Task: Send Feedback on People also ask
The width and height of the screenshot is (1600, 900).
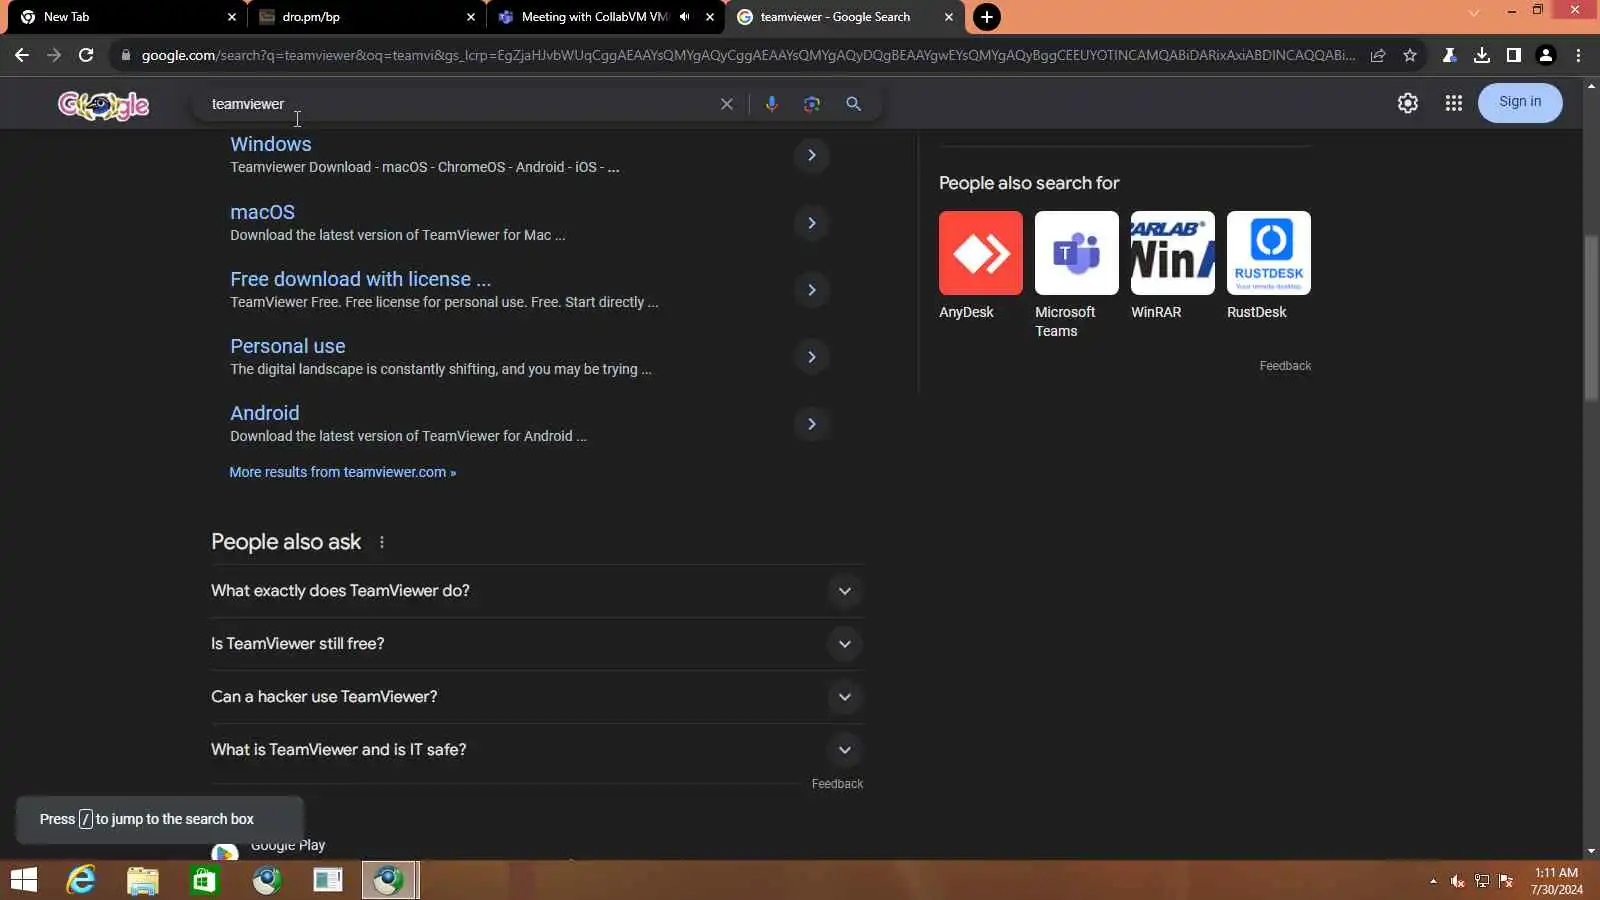Action: [x=837, y=784]
